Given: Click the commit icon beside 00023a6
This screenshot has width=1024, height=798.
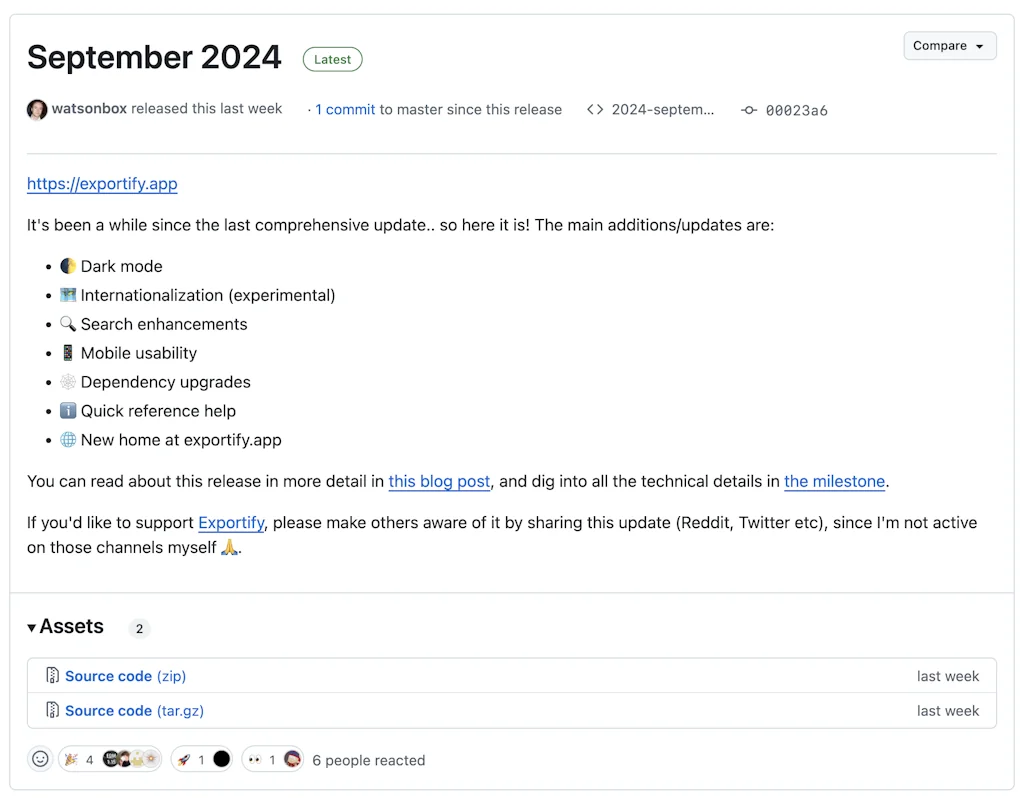Looking at the screenshot, I should pyautogui.click(x=750, y=110).
